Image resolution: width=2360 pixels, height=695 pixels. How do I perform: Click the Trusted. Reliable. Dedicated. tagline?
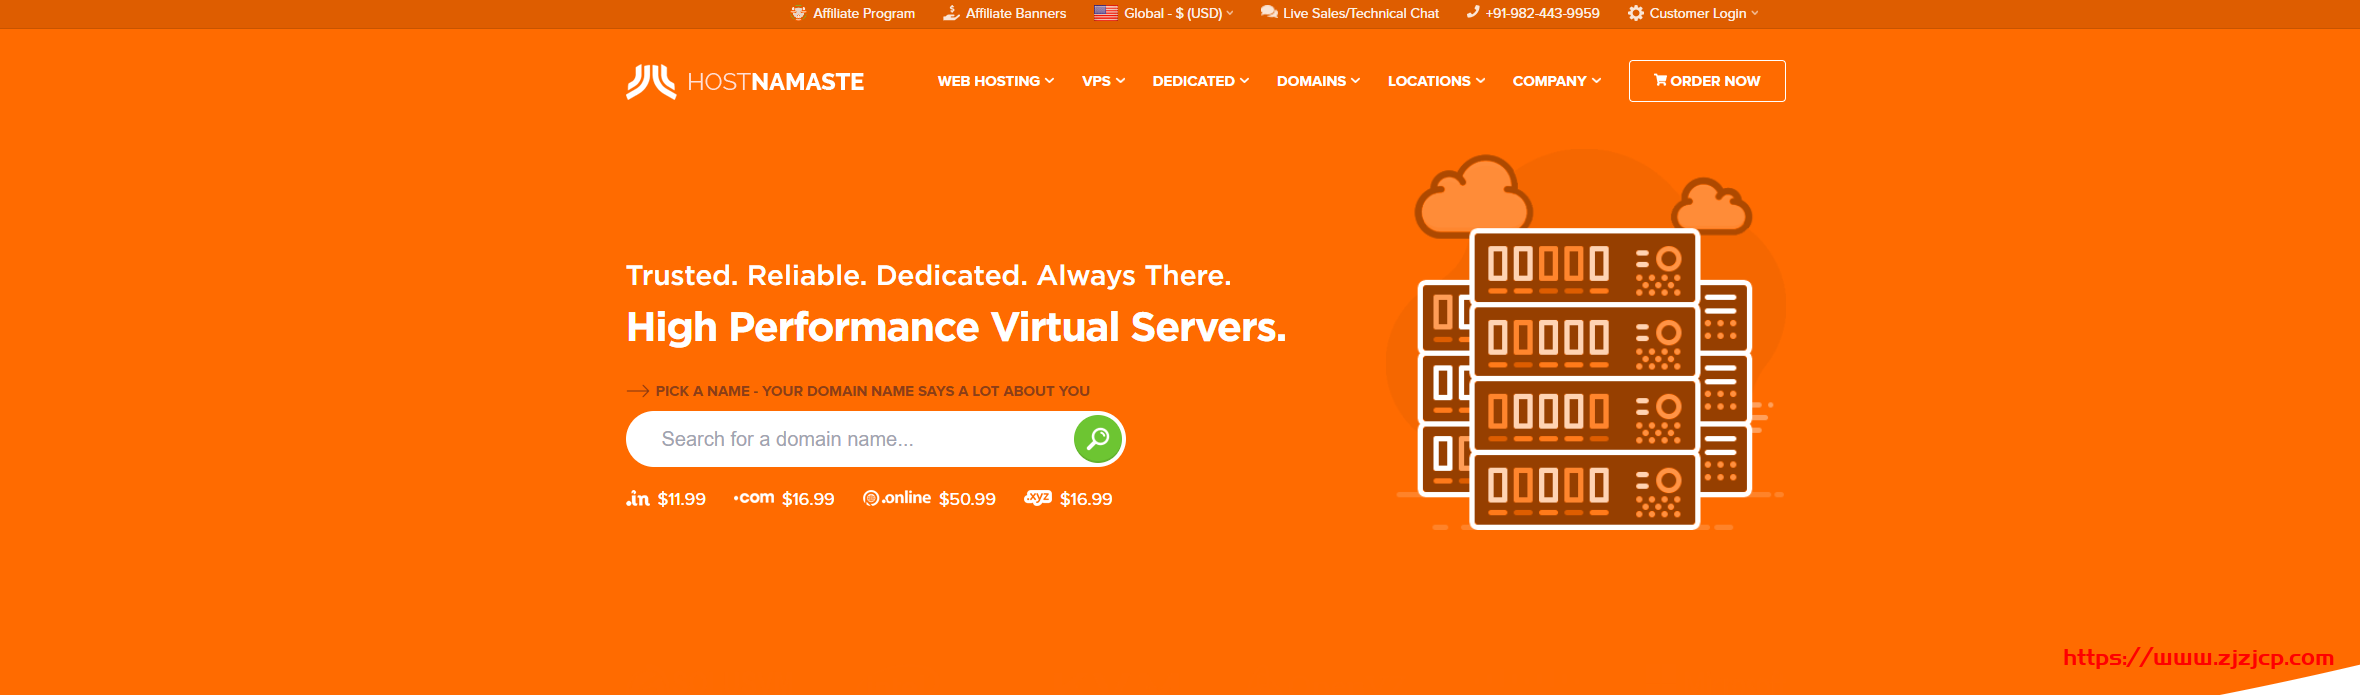[928, 276]
